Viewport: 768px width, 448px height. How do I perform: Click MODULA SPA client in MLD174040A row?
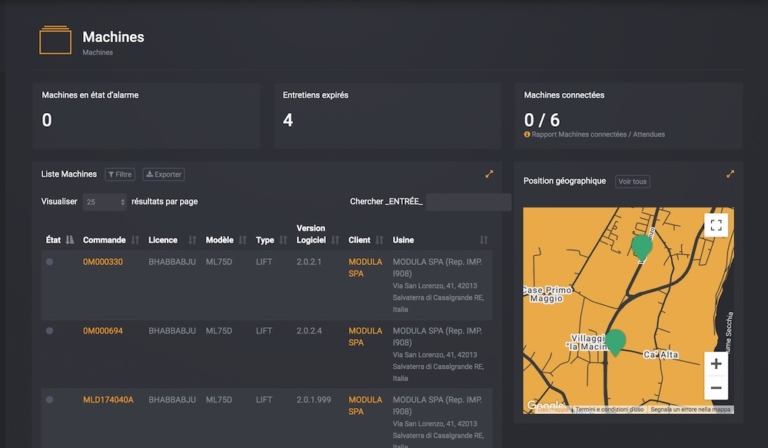[365, 406]
